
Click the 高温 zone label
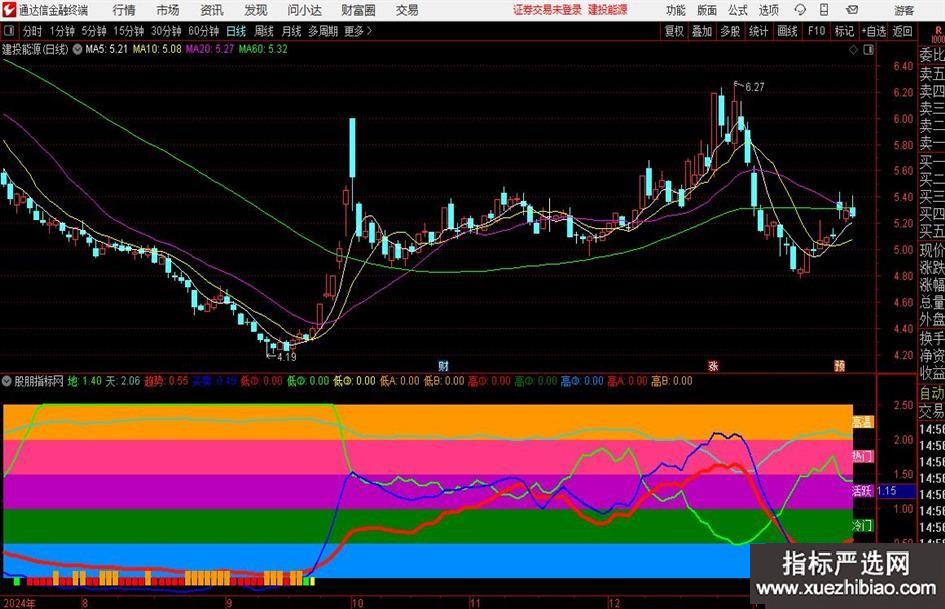[863, 422]
